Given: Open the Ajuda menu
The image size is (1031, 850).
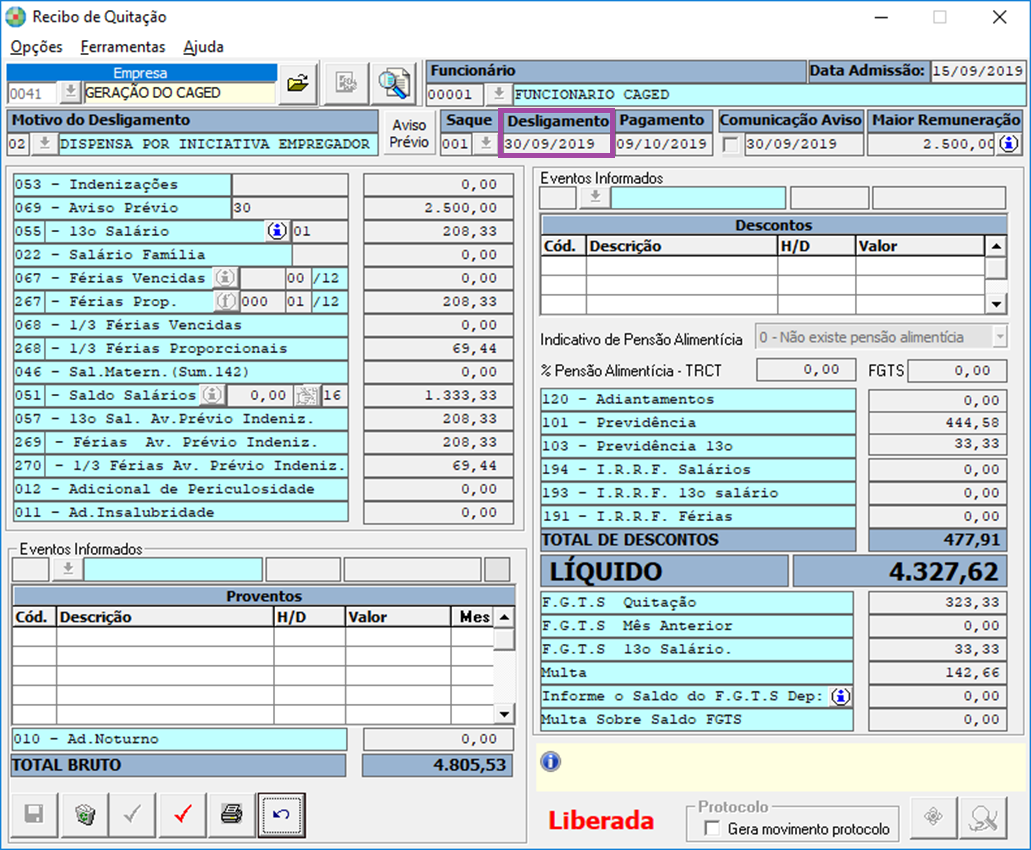Looking at the screenshot, I should [203, 47].
